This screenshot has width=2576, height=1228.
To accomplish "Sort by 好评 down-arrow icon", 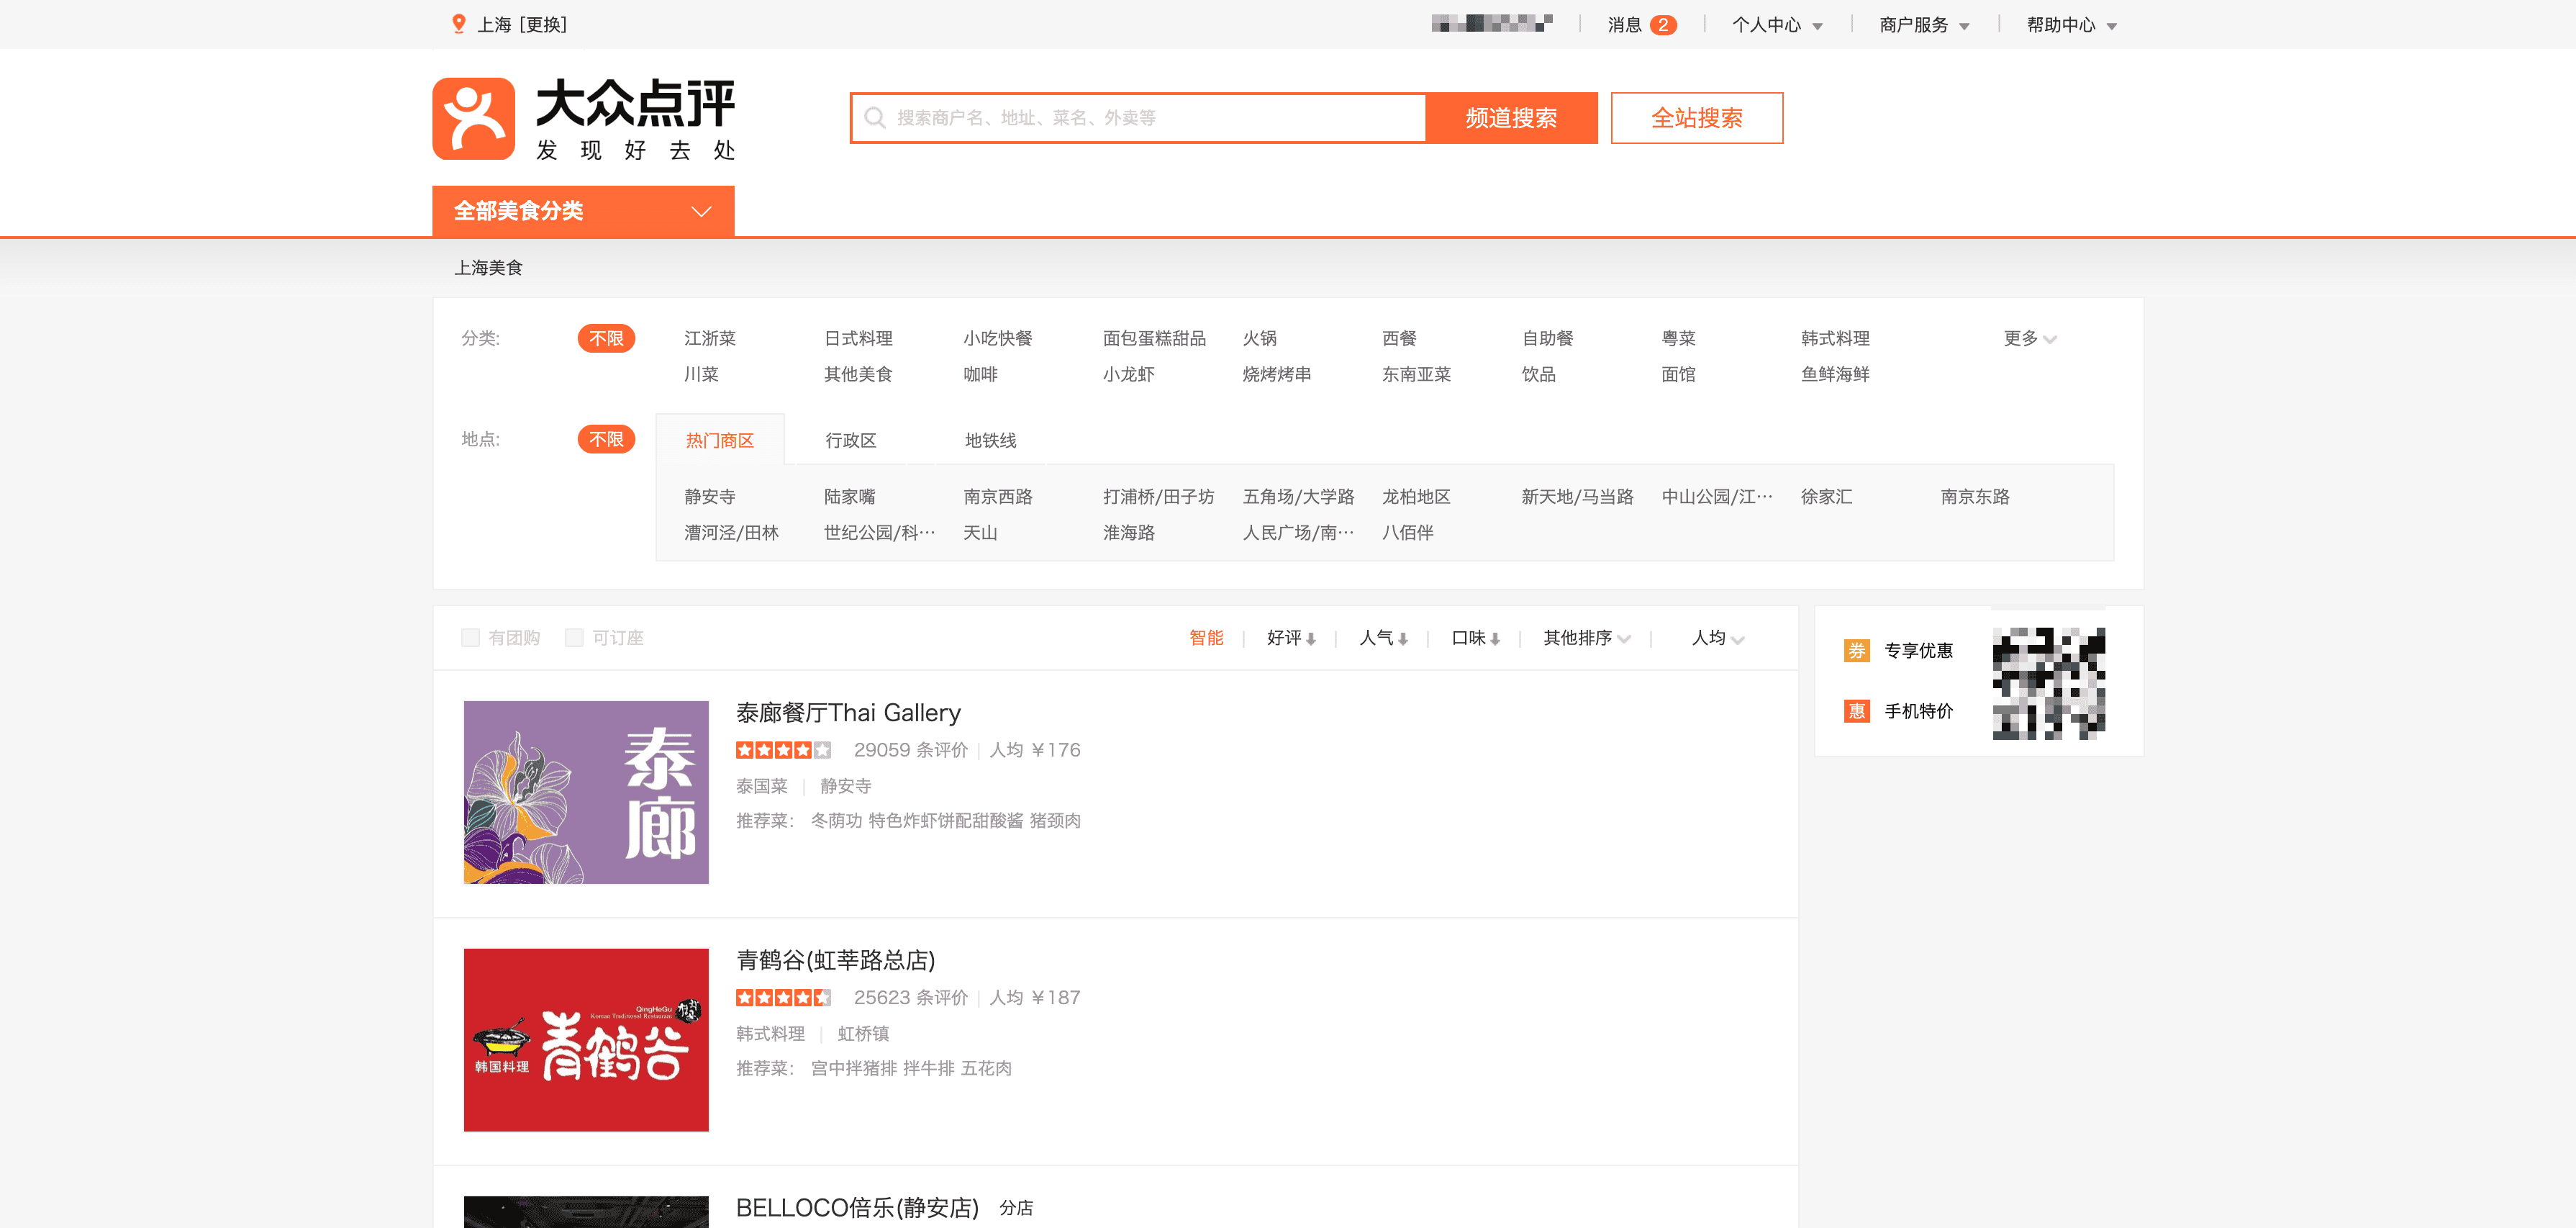I will pos(1310,639).
